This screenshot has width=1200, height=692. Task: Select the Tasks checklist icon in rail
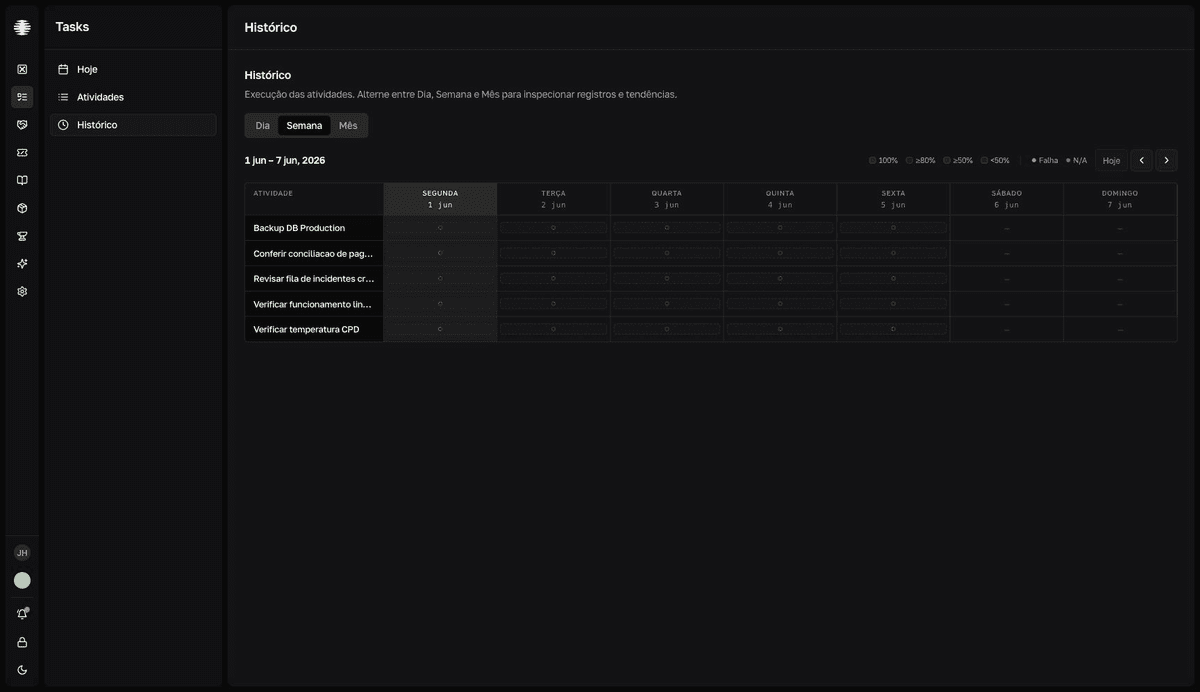(22, 97)
